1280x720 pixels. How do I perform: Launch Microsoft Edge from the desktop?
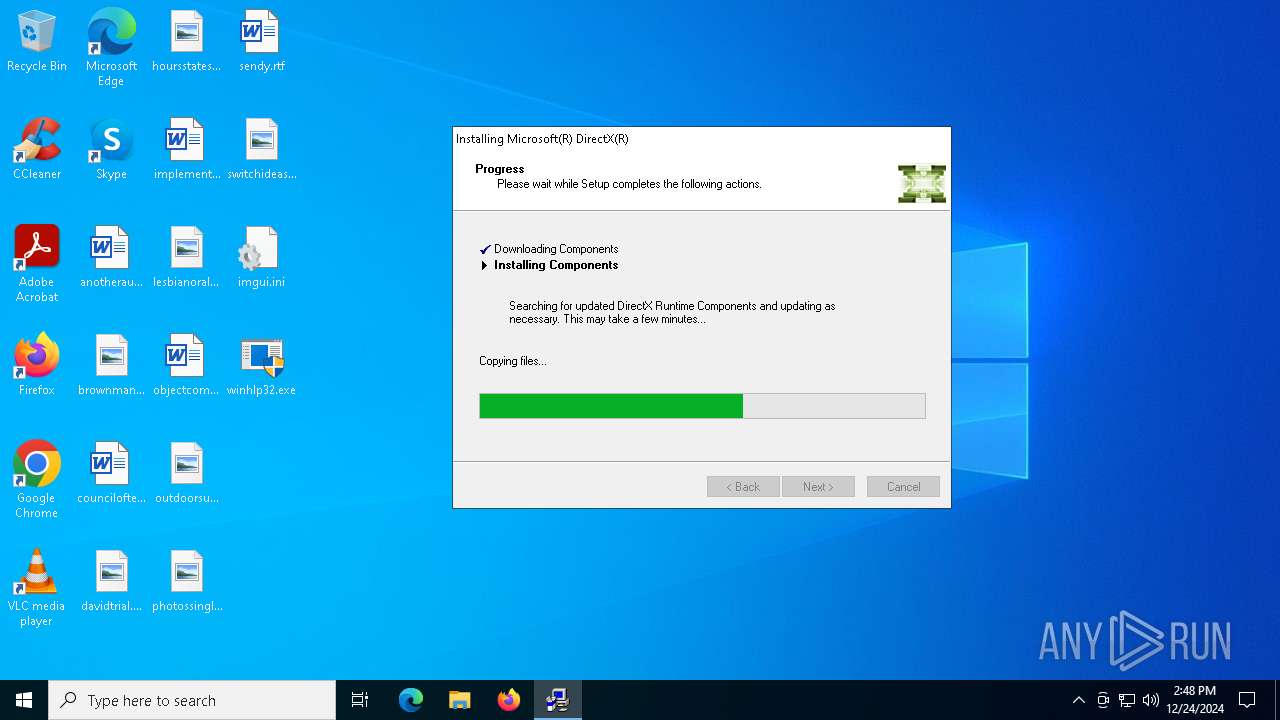pyautogui.click(x=111, y=48)
